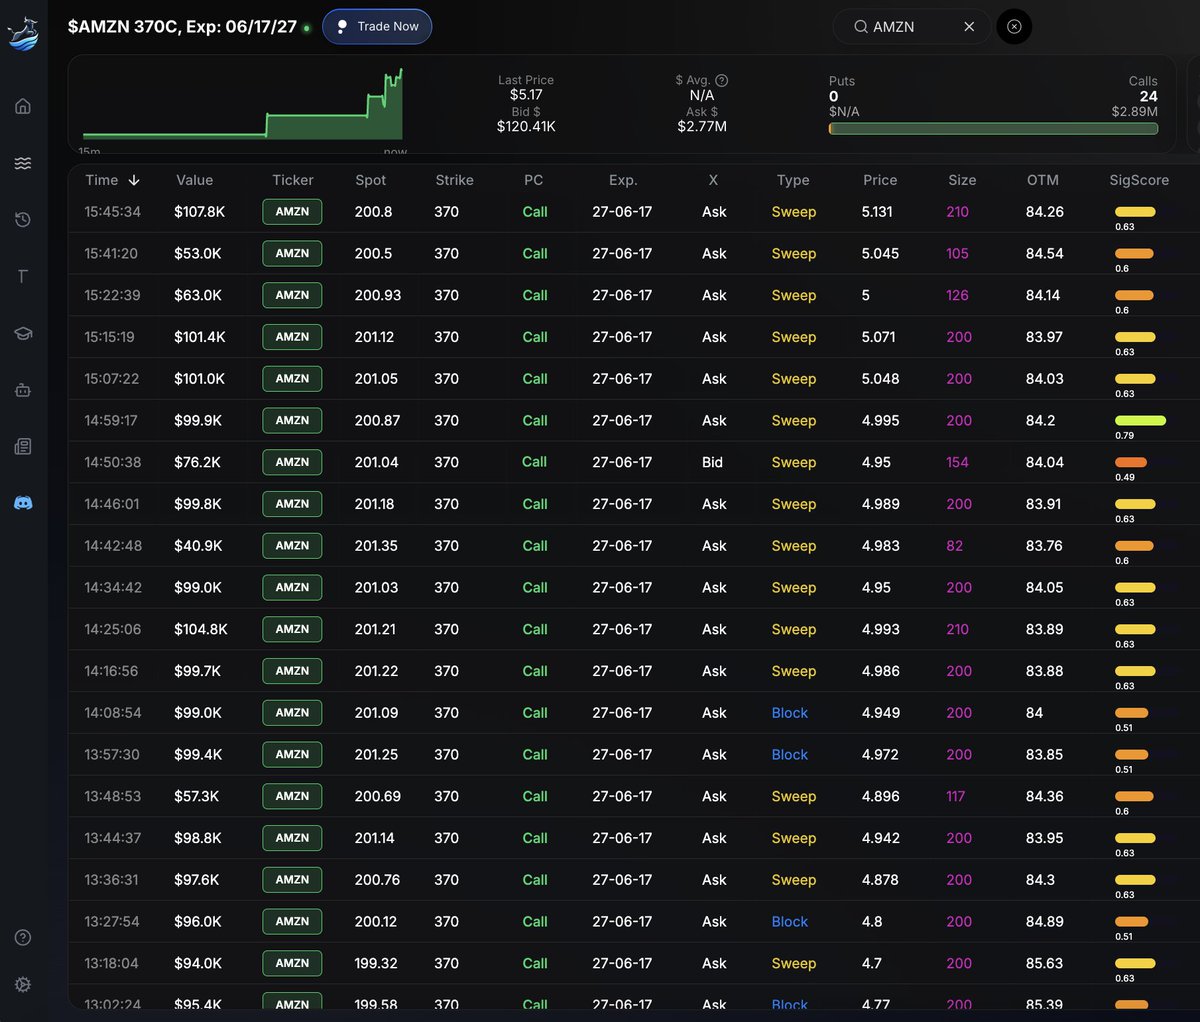Open the settings gear icon
Viewport: 1200px width, 1022px height.
tap(23, 984)
